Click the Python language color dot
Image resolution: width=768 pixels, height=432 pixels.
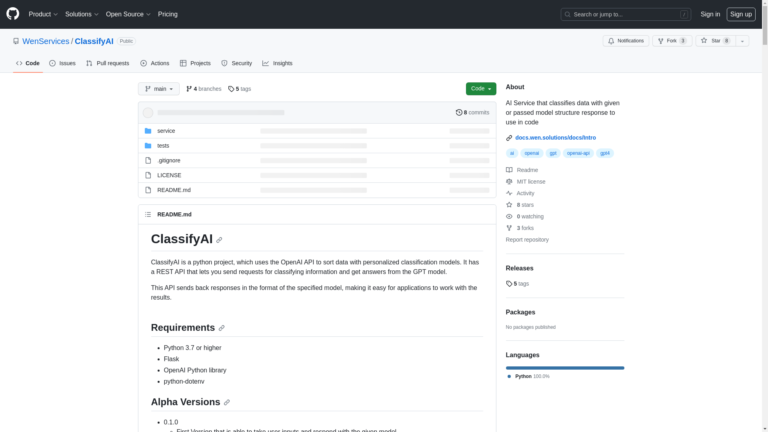(x=509, y=376)
